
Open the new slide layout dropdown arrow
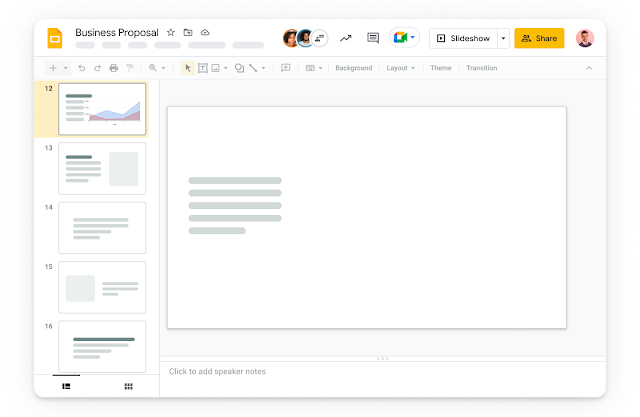65,68
